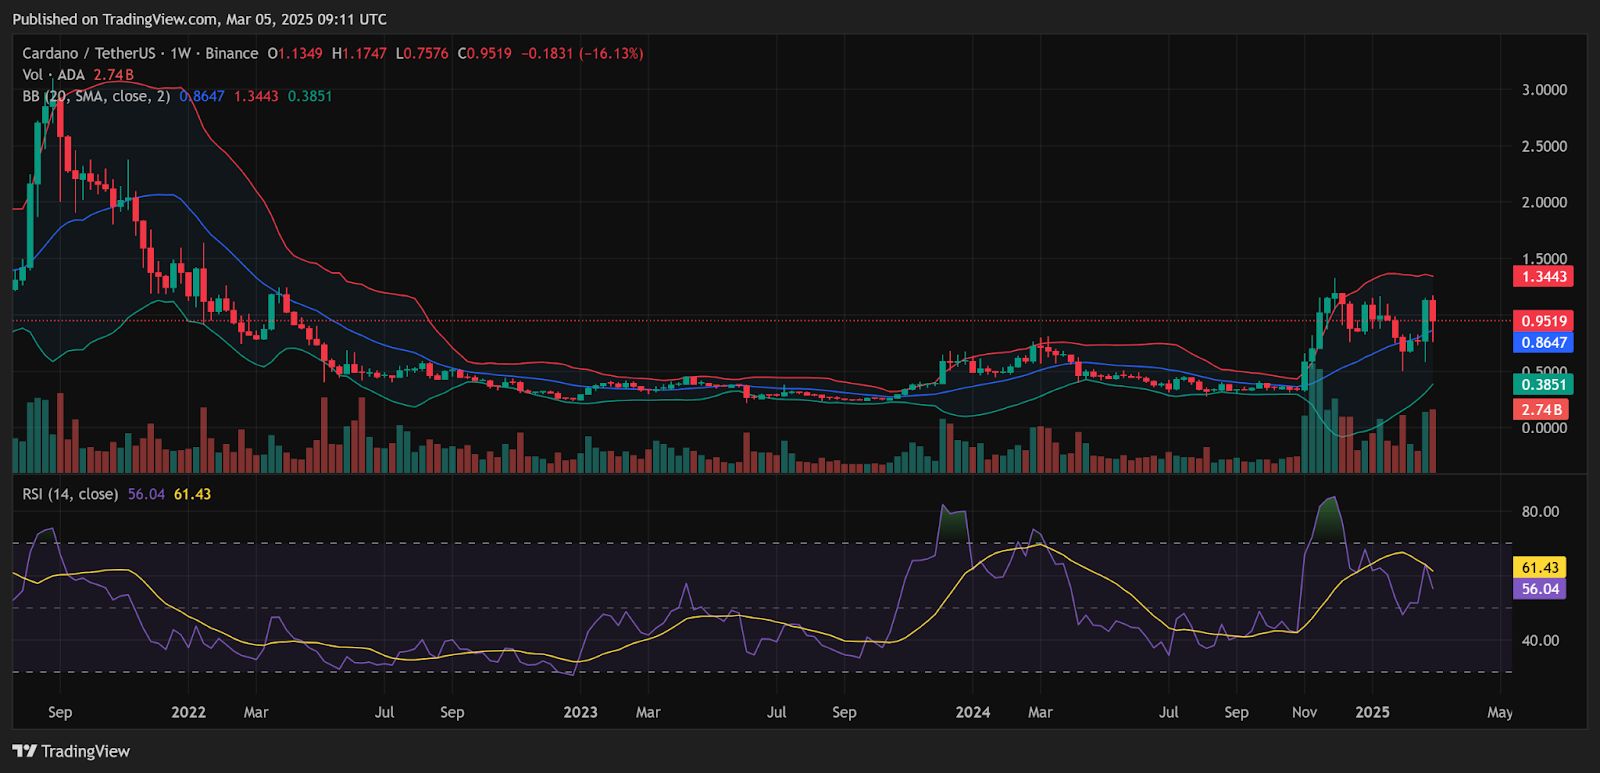
Task: Click the Published on TradingView.com header text
Action: [x=199, y=19]
